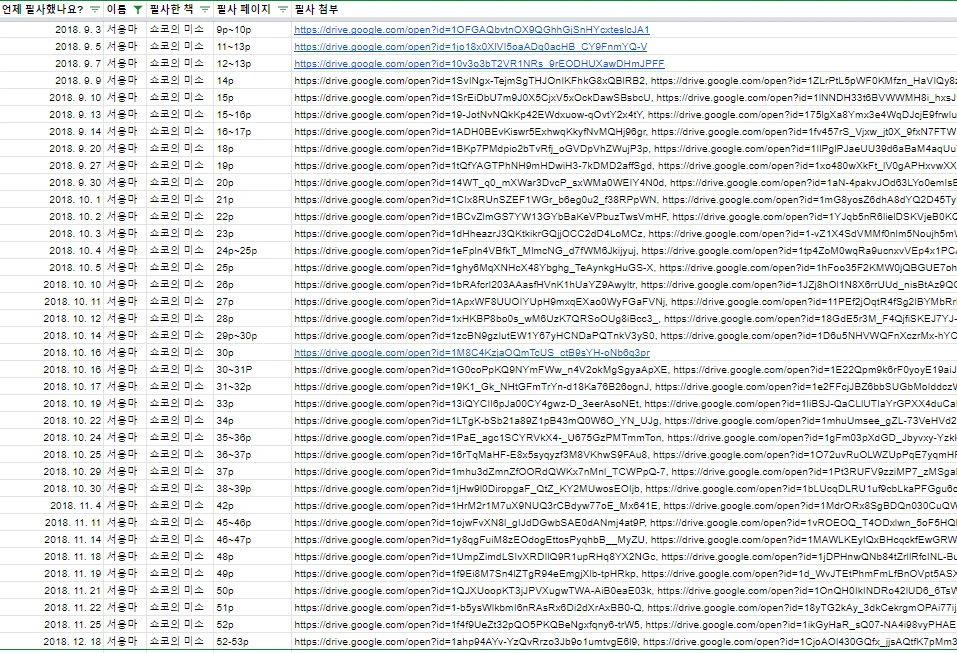Select attachment URL cell in 42p row

tap(624, 506)
